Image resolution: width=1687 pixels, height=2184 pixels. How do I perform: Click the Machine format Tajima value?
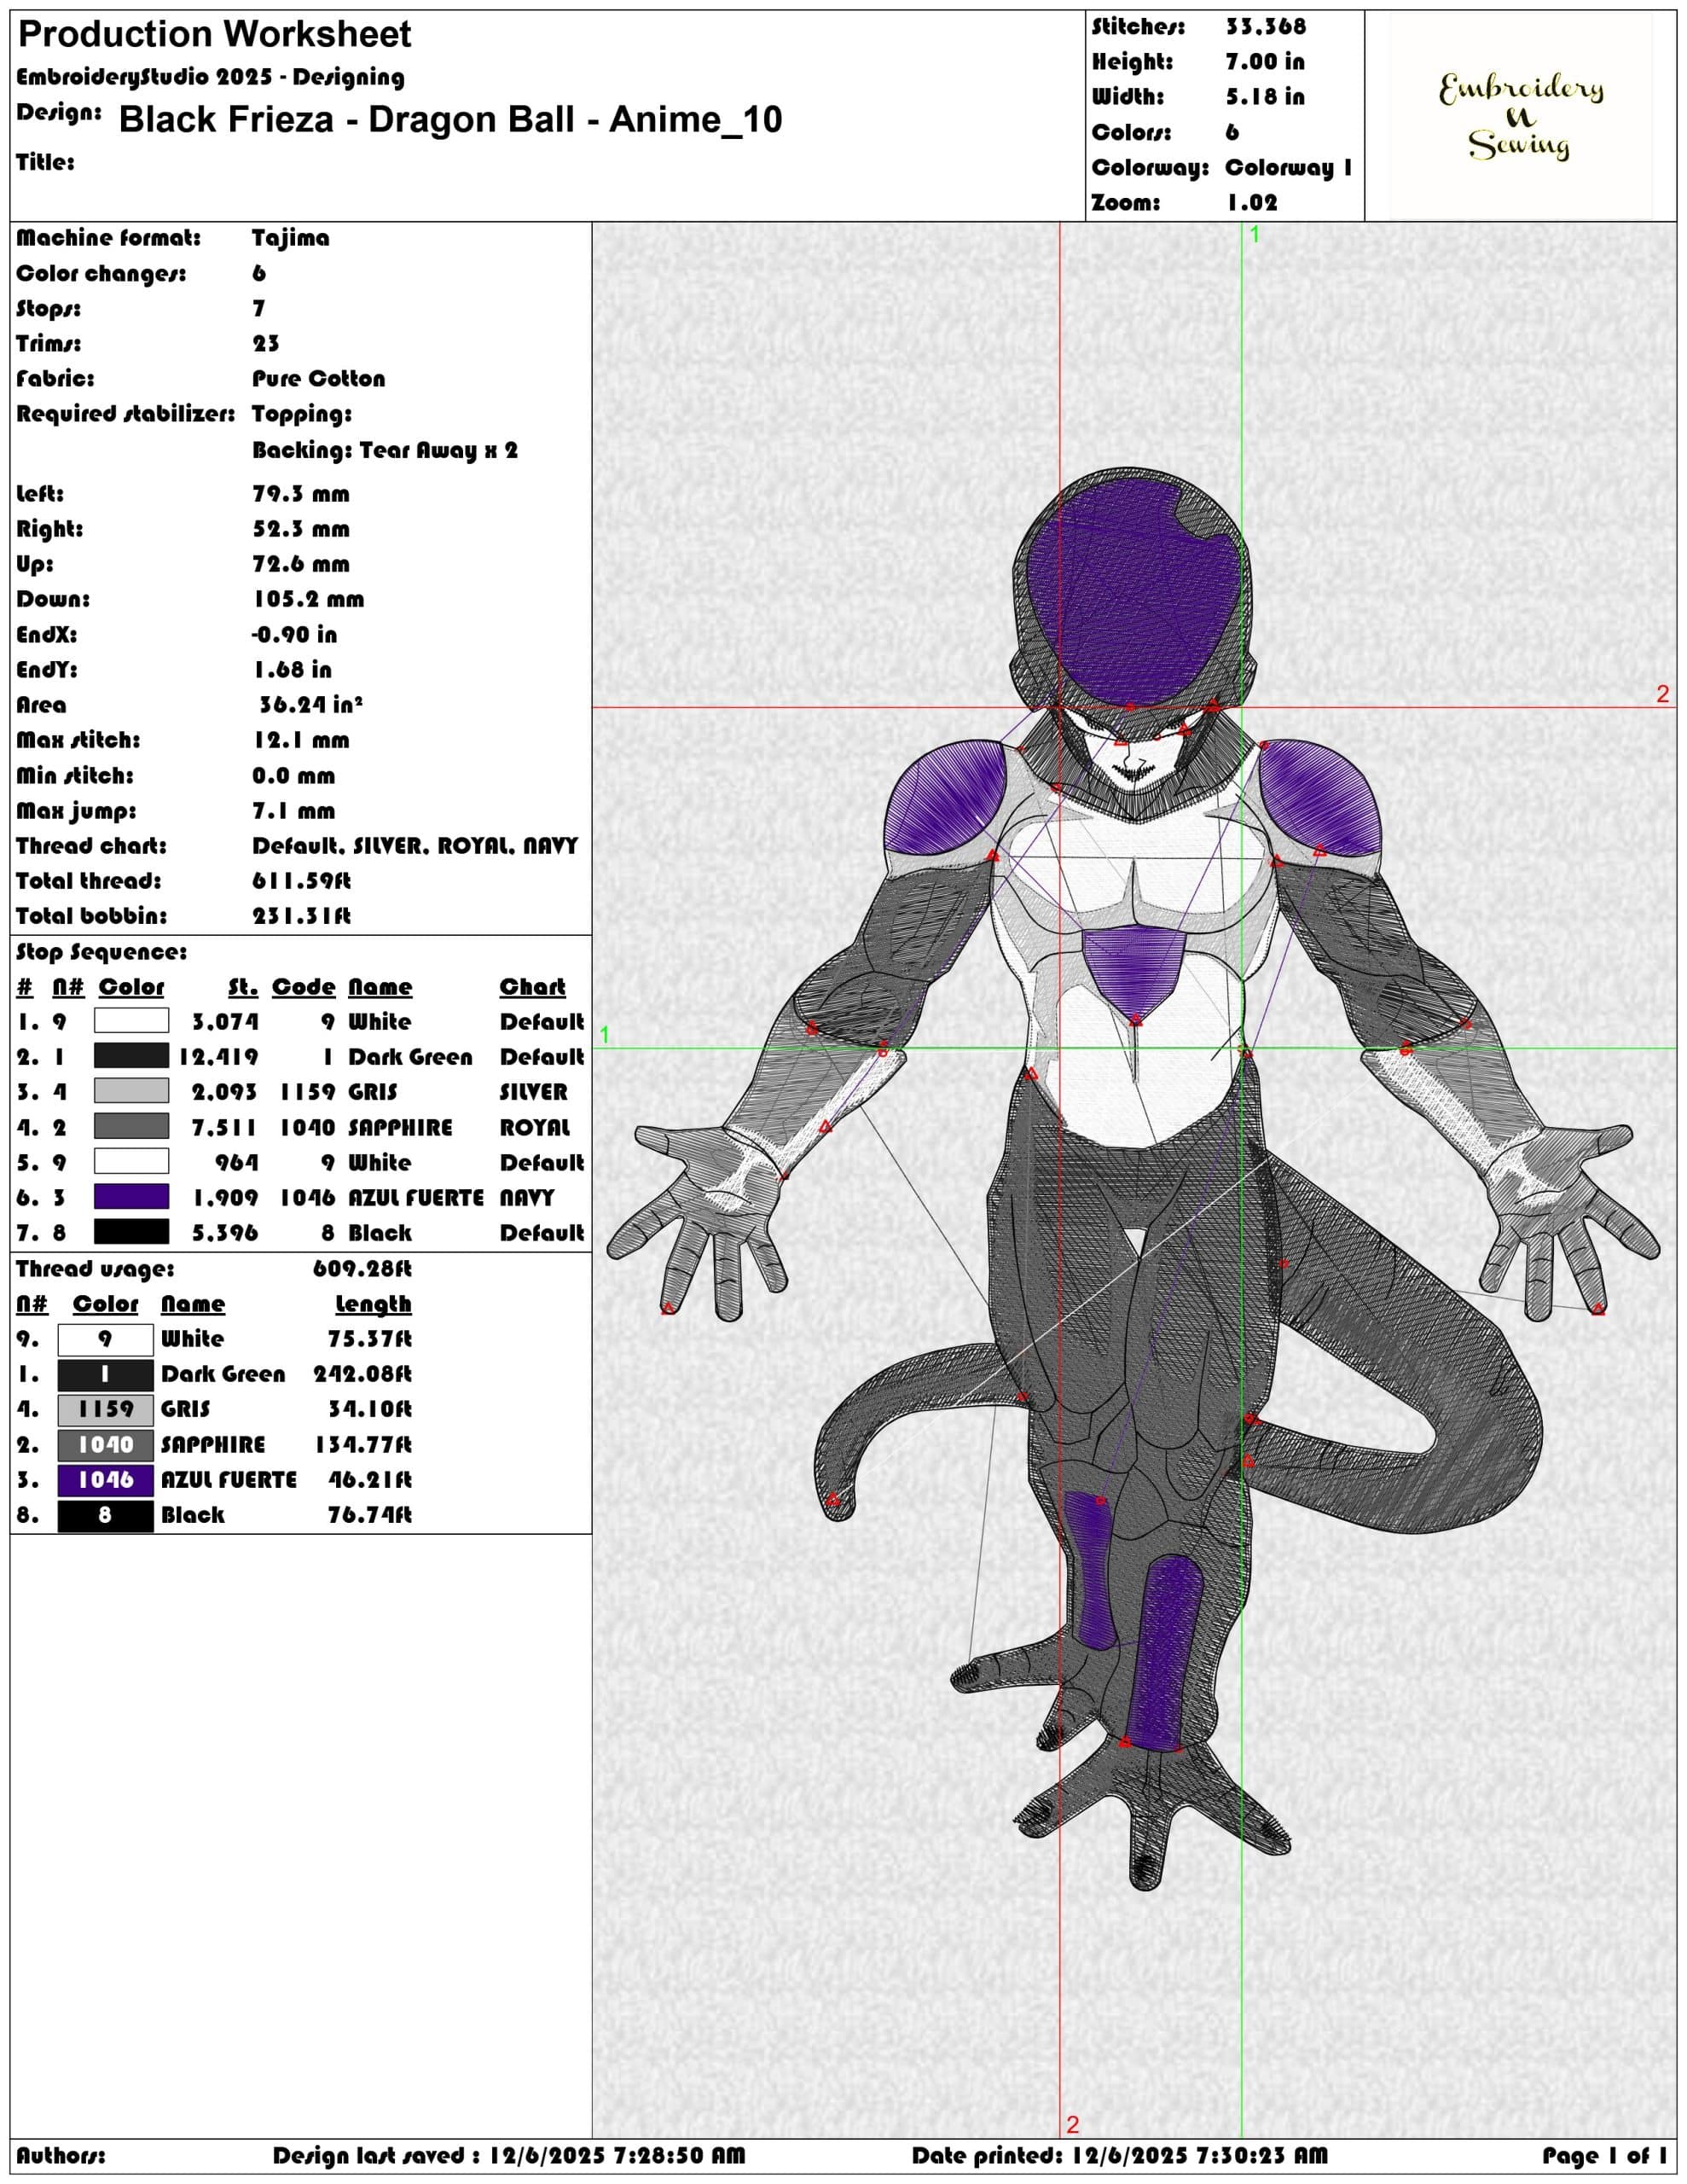(x=290, y=238)
